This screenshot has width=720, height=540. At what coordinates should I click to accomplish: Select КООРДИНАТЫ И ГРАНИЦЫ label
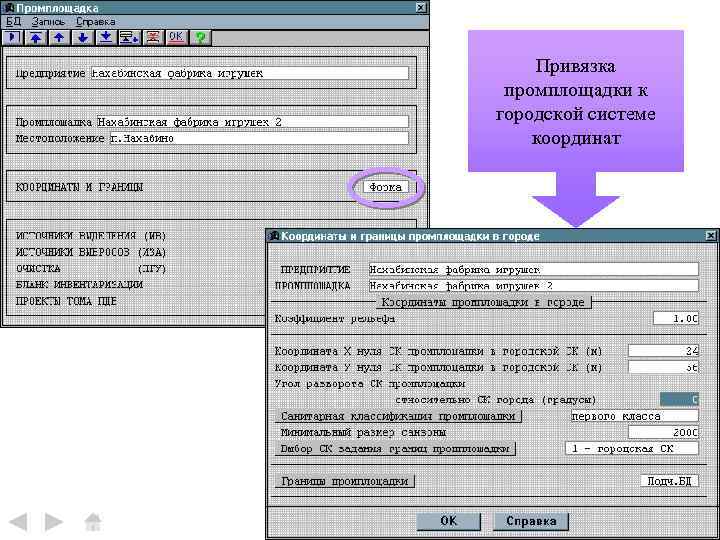[79, 187]
